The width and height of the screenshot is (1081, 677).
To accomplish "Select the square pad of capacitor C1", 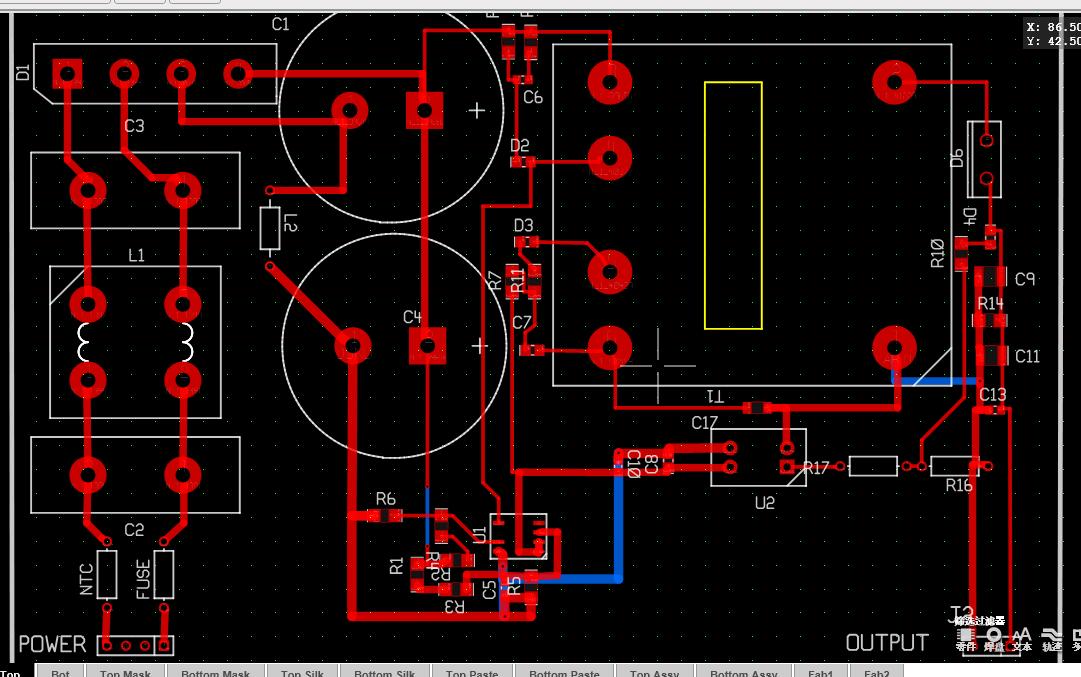I will 425,110.
